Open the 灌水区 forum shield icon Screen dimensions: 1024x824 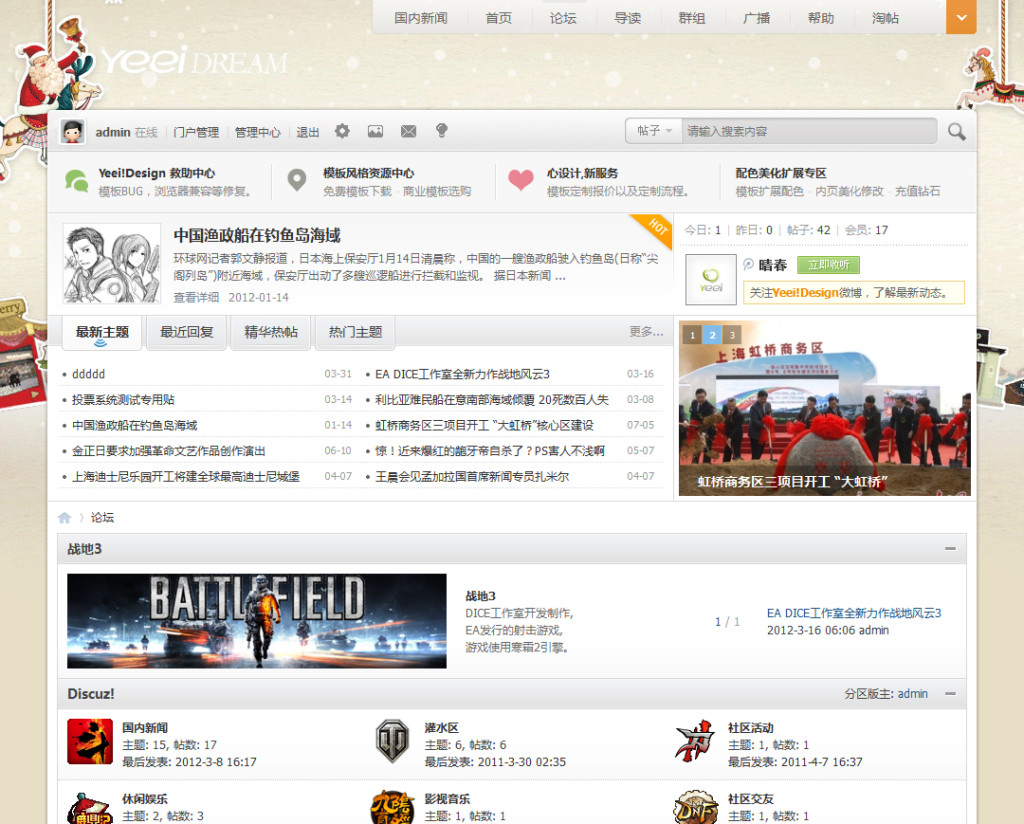pos(392,742)
